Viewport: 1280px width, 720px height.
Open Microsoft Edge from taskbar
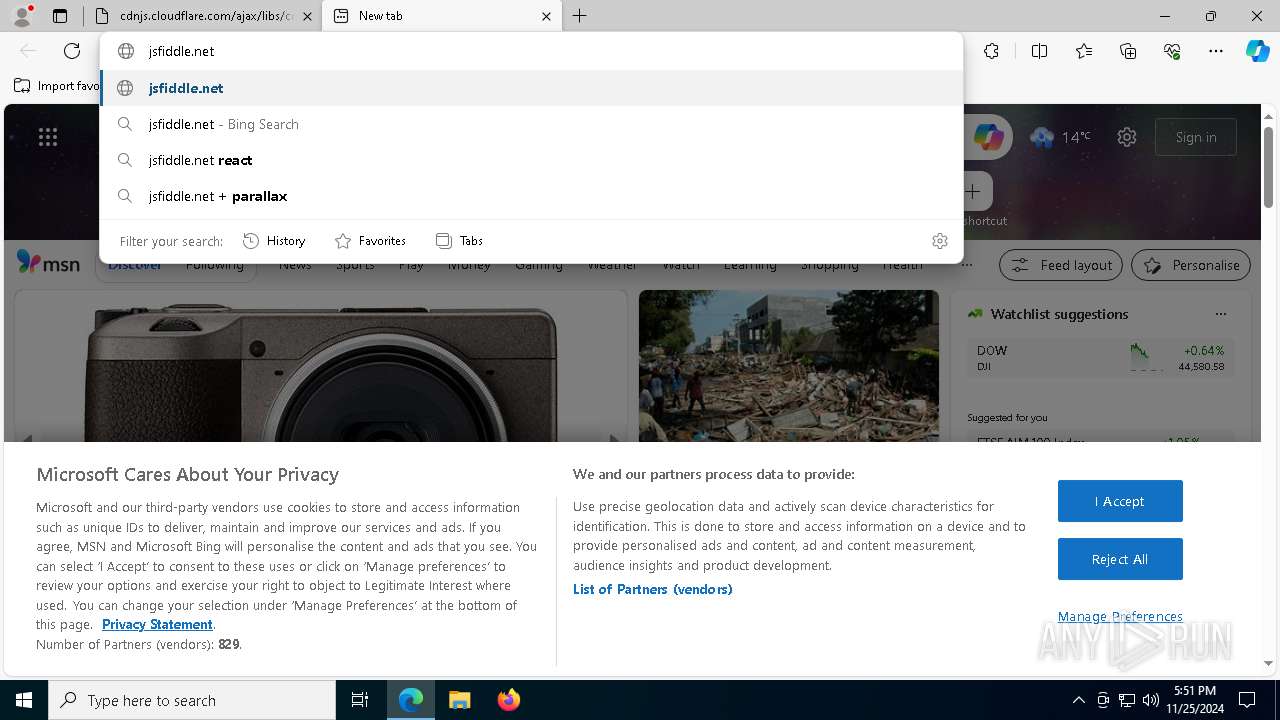(411, 700)
